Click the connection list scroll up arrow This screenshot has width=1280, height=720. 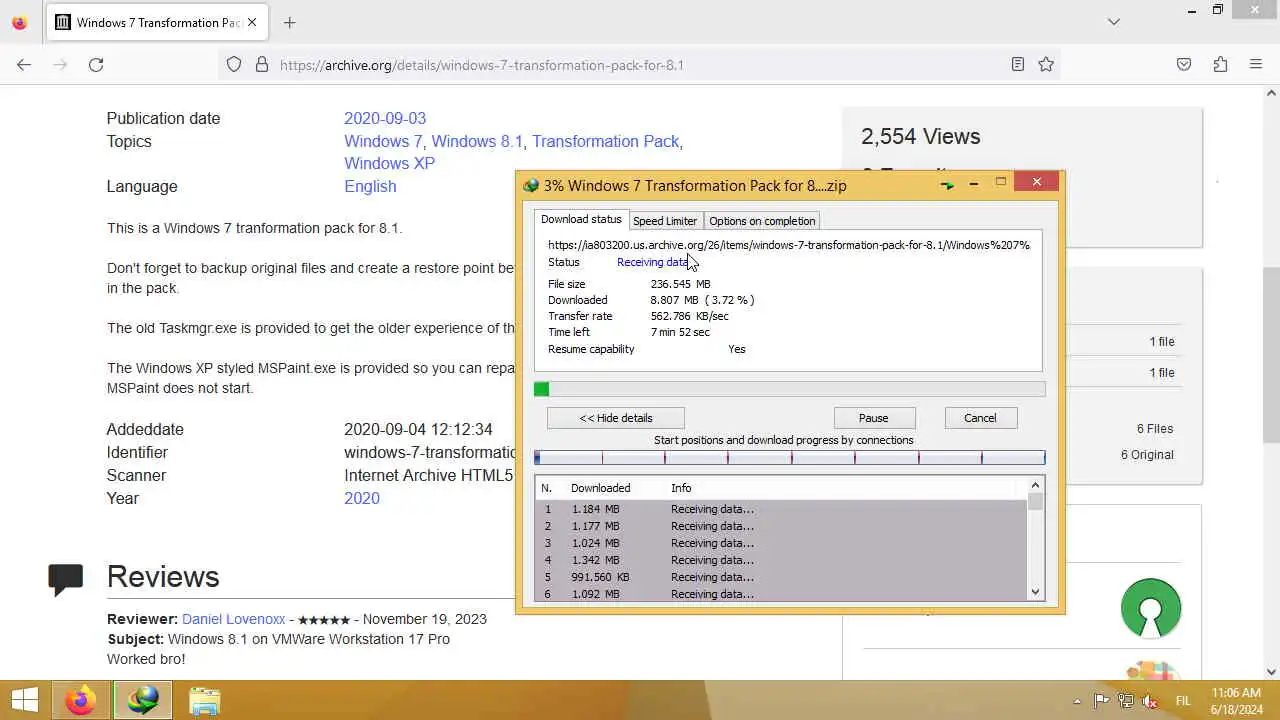click(x=1035, y=486)
